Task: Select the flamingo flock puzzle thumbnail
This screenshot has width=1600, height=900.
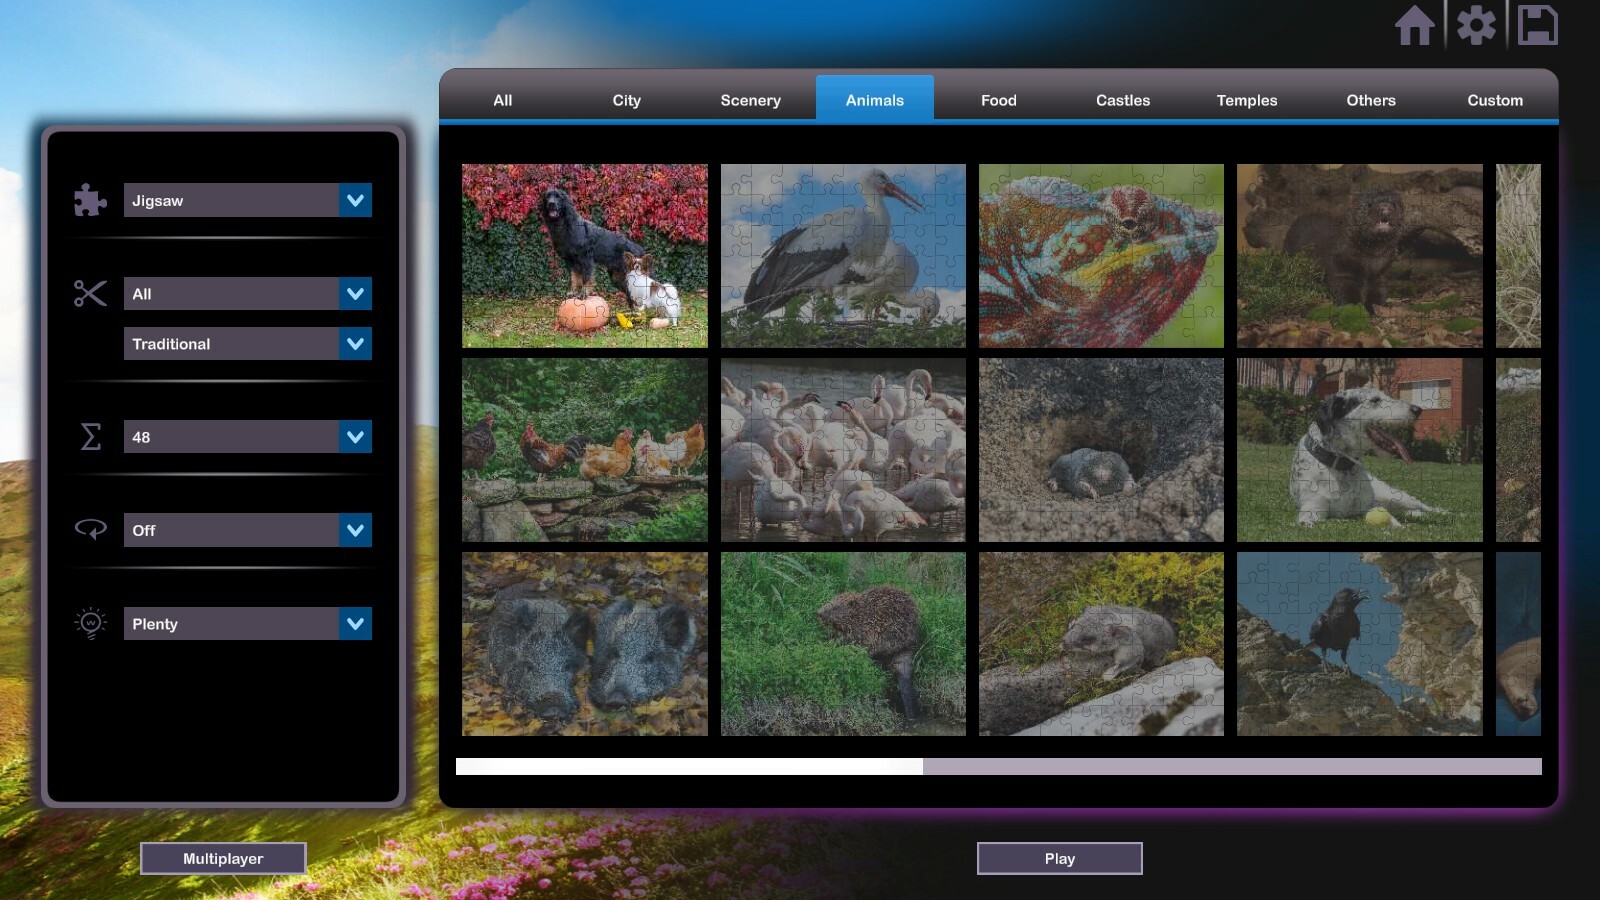Action: [841, 450]
